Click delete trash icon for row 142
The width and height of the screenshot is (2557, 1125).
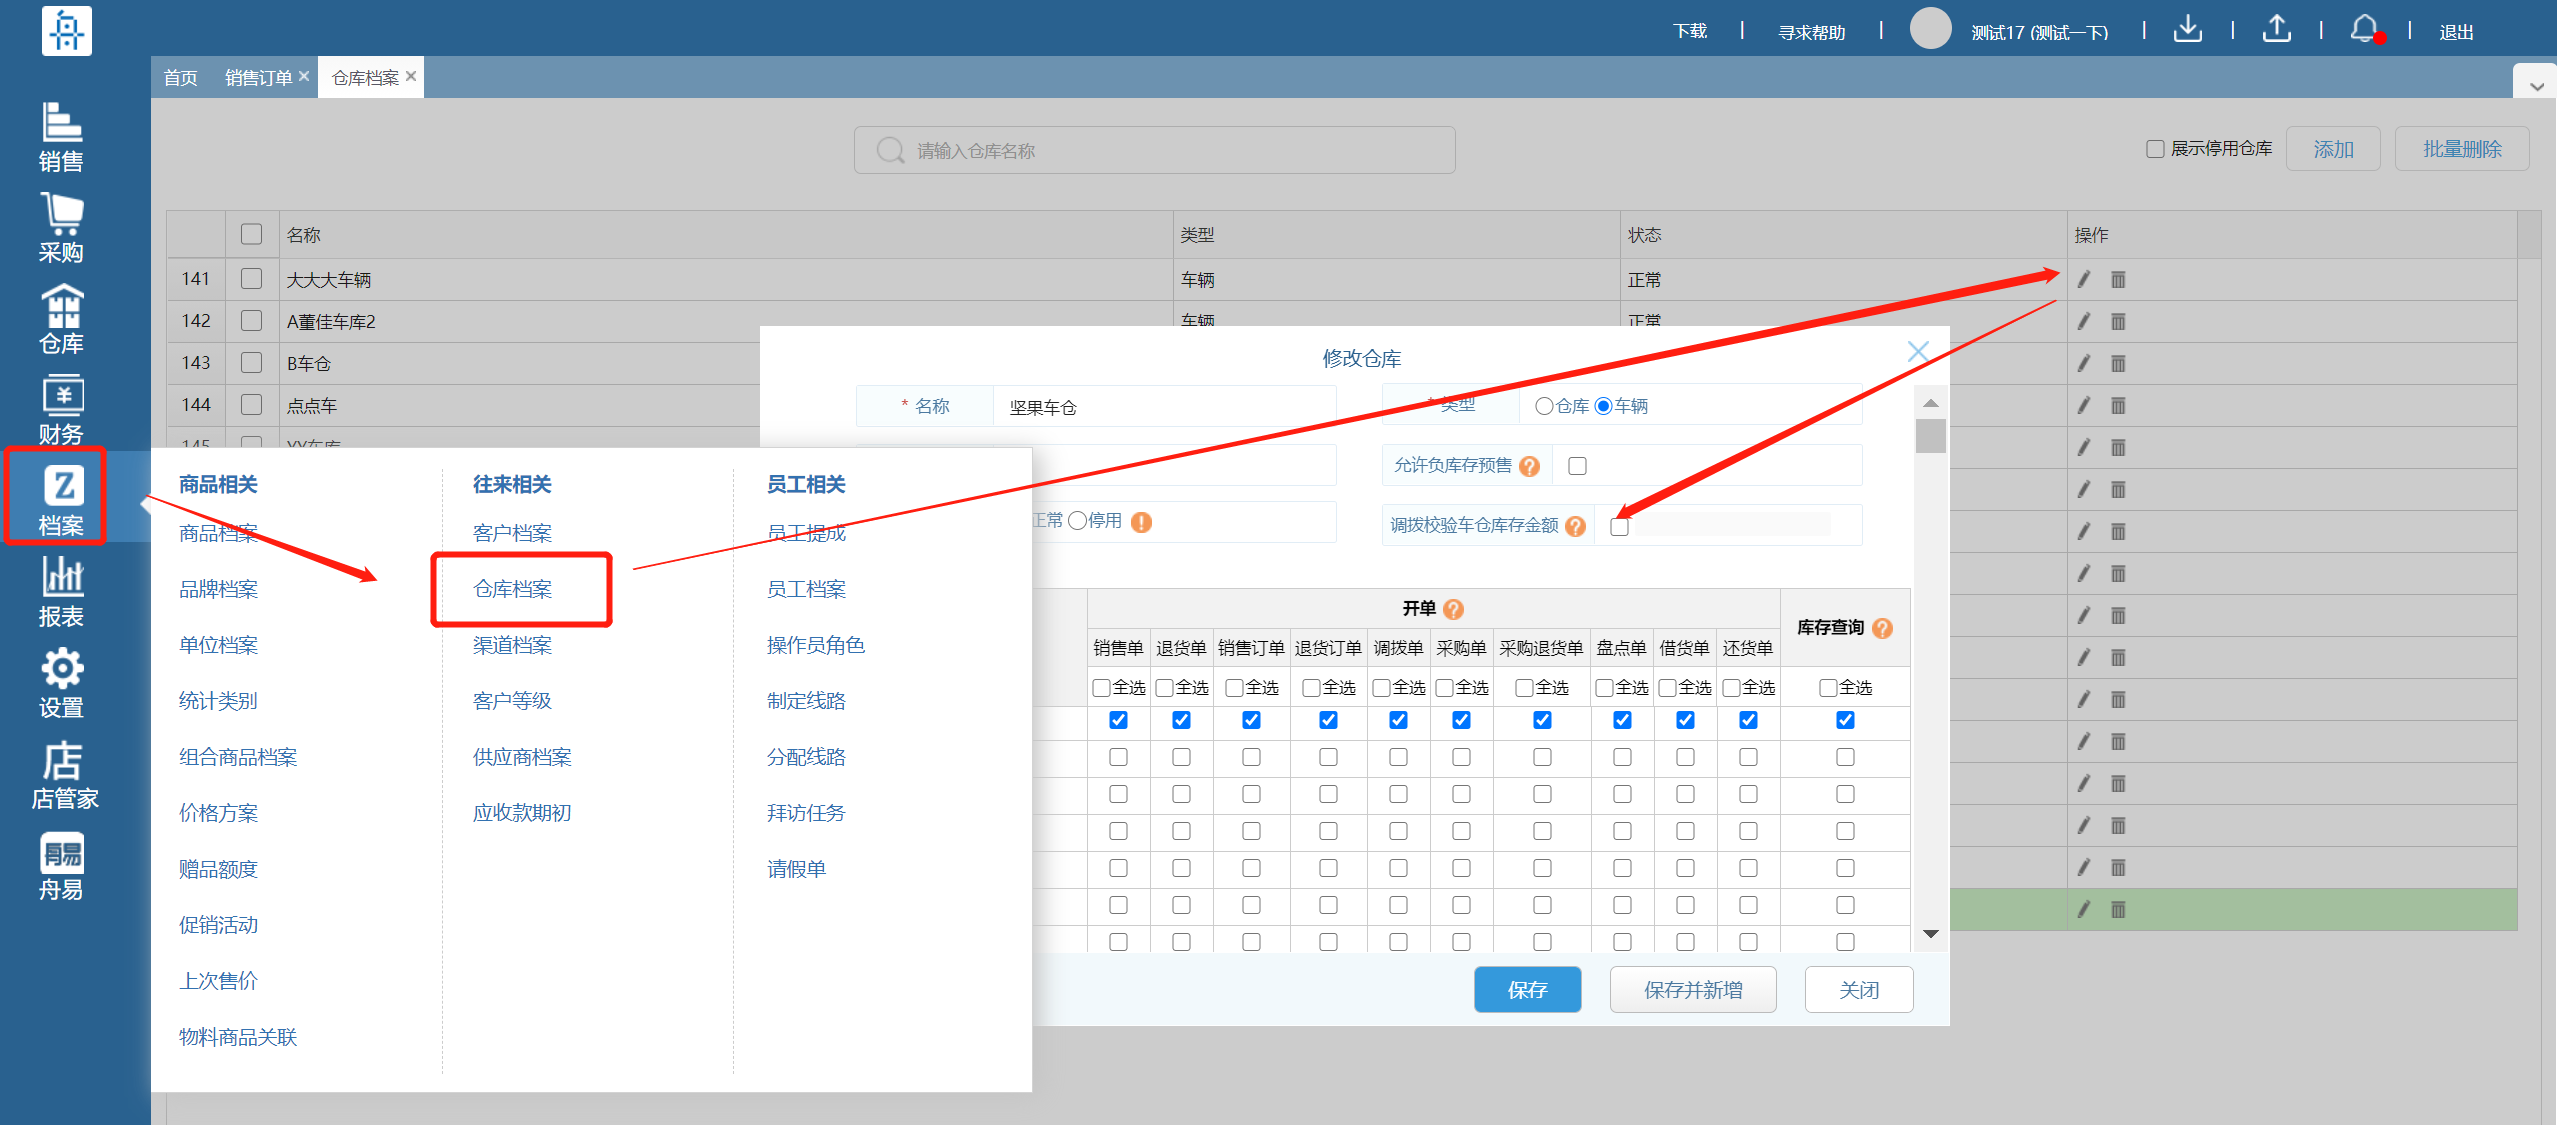tap(2118, 322)
